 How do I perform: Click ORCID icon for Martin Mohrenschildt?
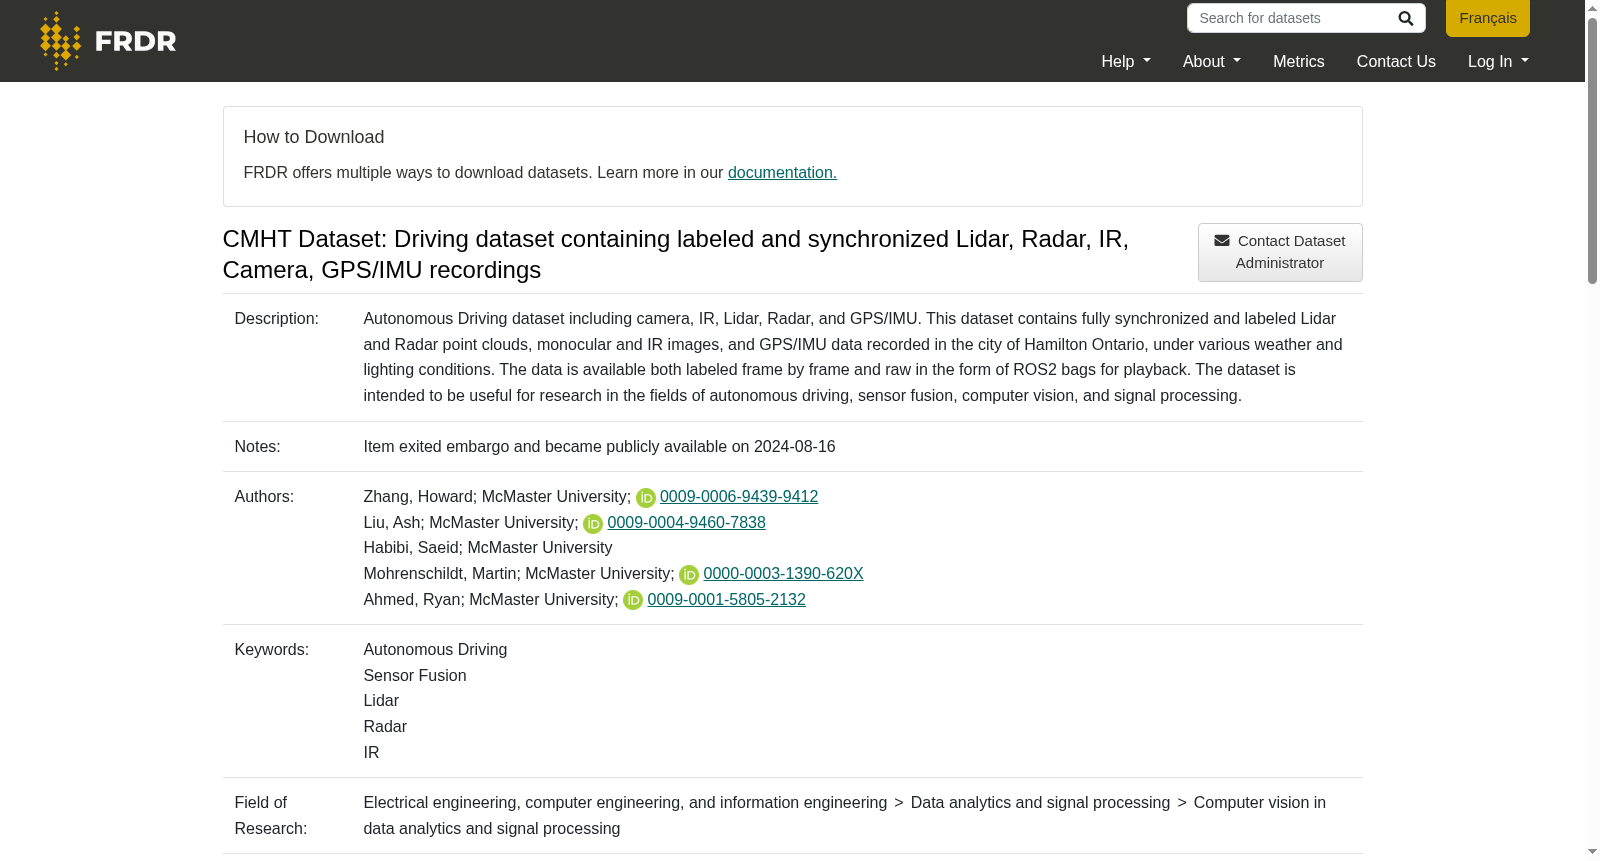(x=689, y=575)
